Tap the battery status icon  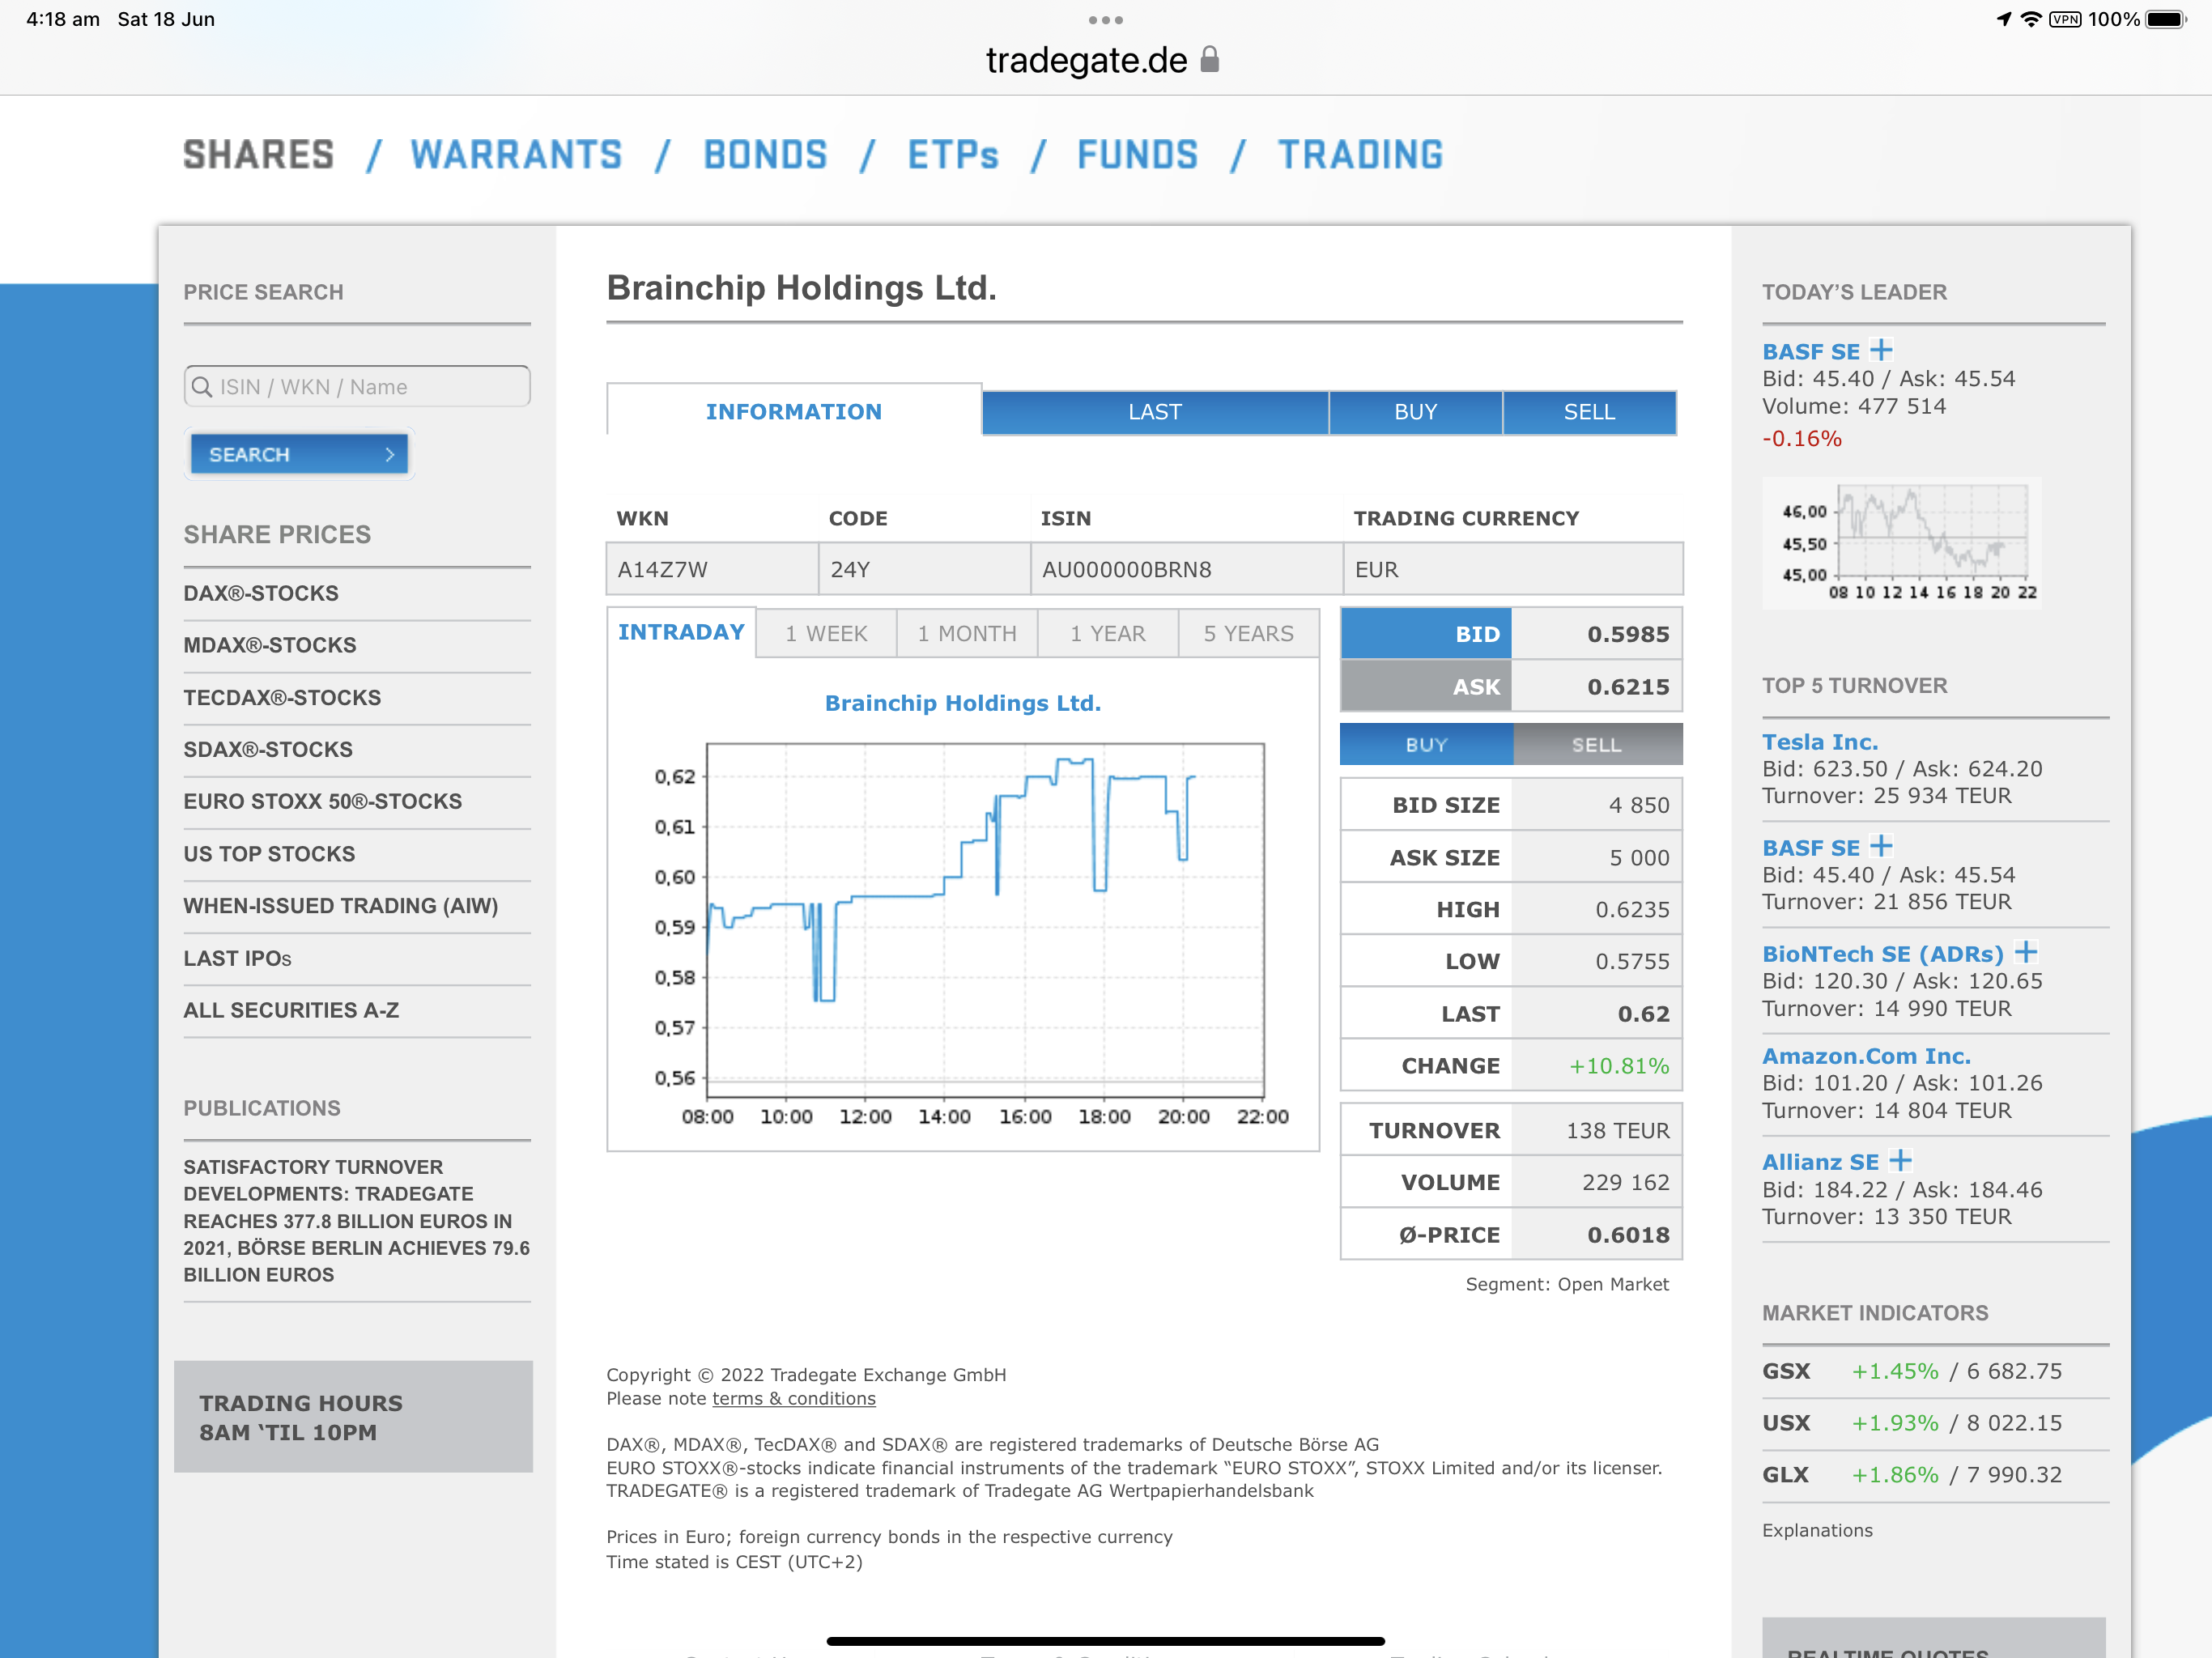(2166, 19)
